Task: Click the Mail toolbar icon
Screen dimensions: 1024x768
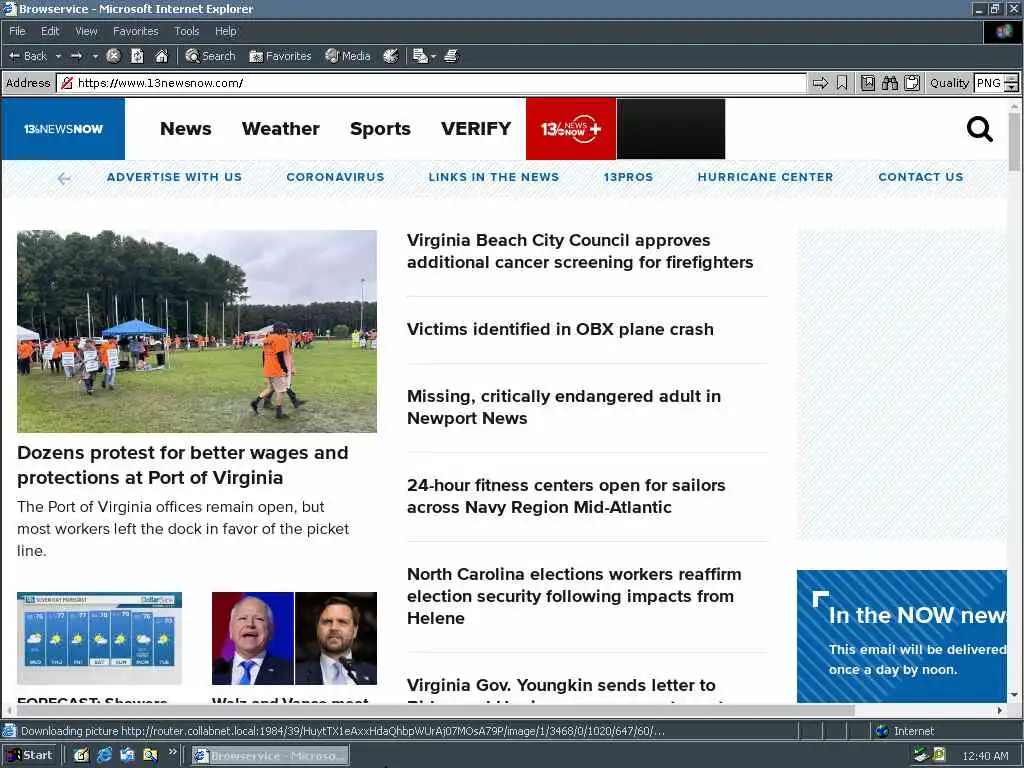Action: point(420,56)
